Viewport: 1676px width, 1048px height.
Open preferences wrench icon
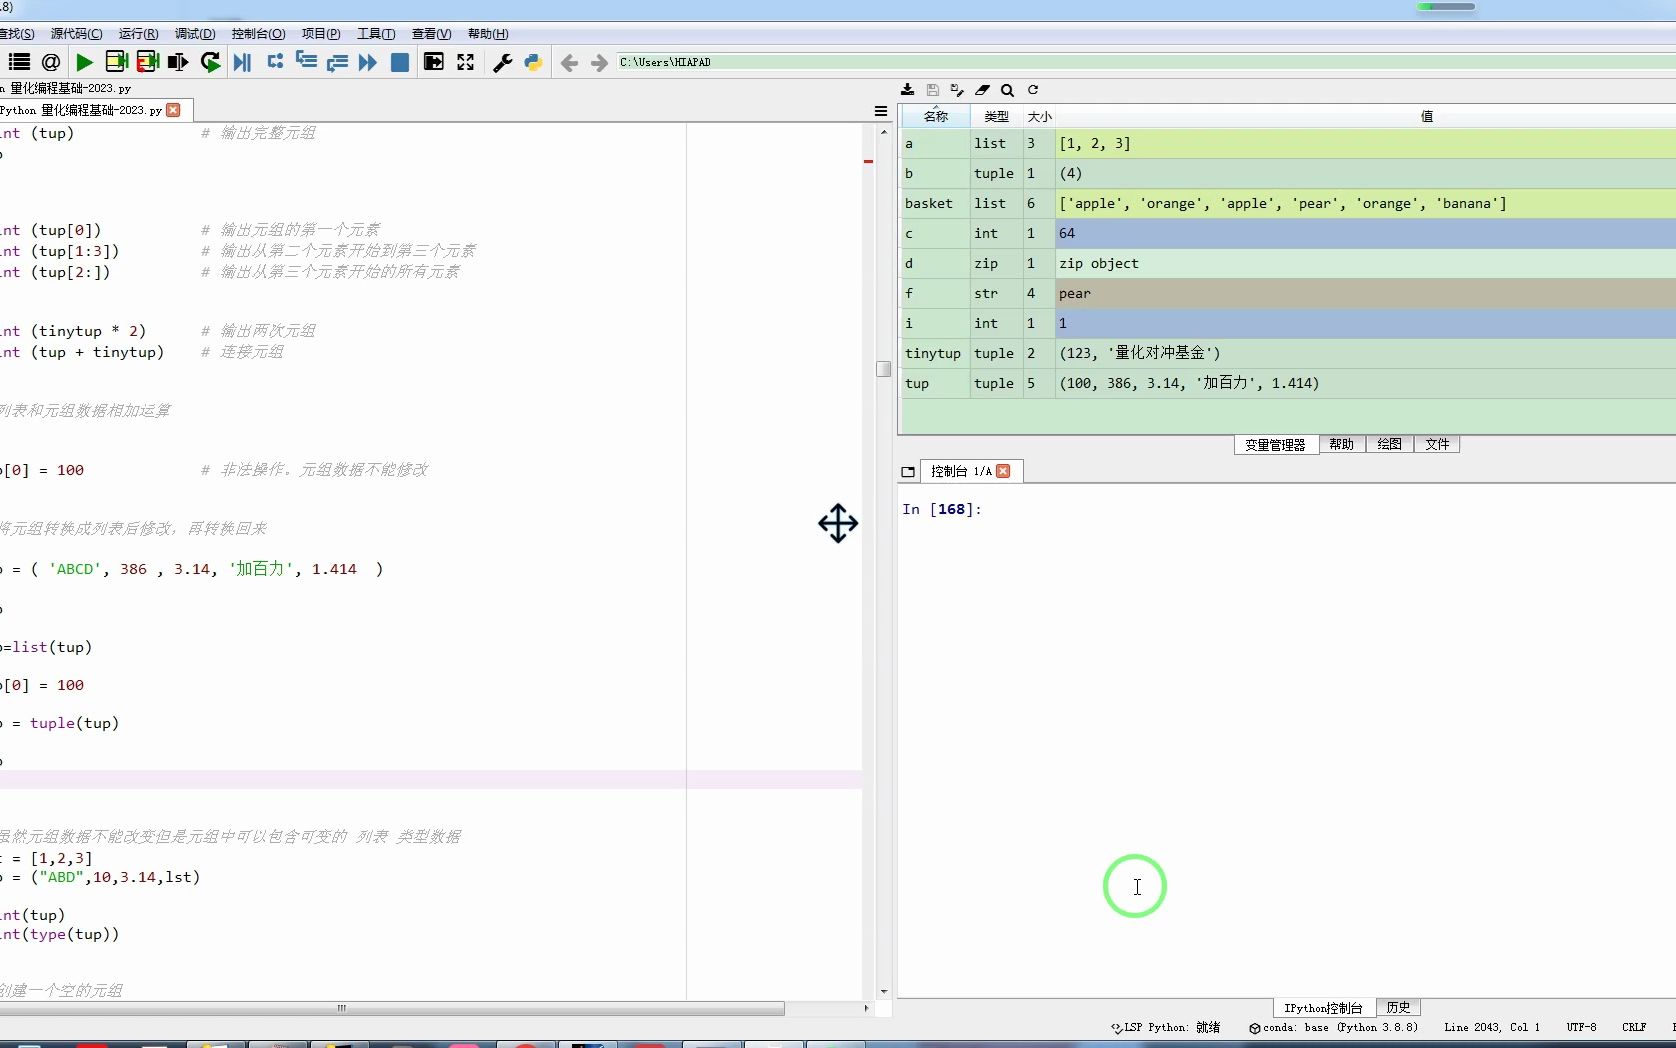pos(502,62)
